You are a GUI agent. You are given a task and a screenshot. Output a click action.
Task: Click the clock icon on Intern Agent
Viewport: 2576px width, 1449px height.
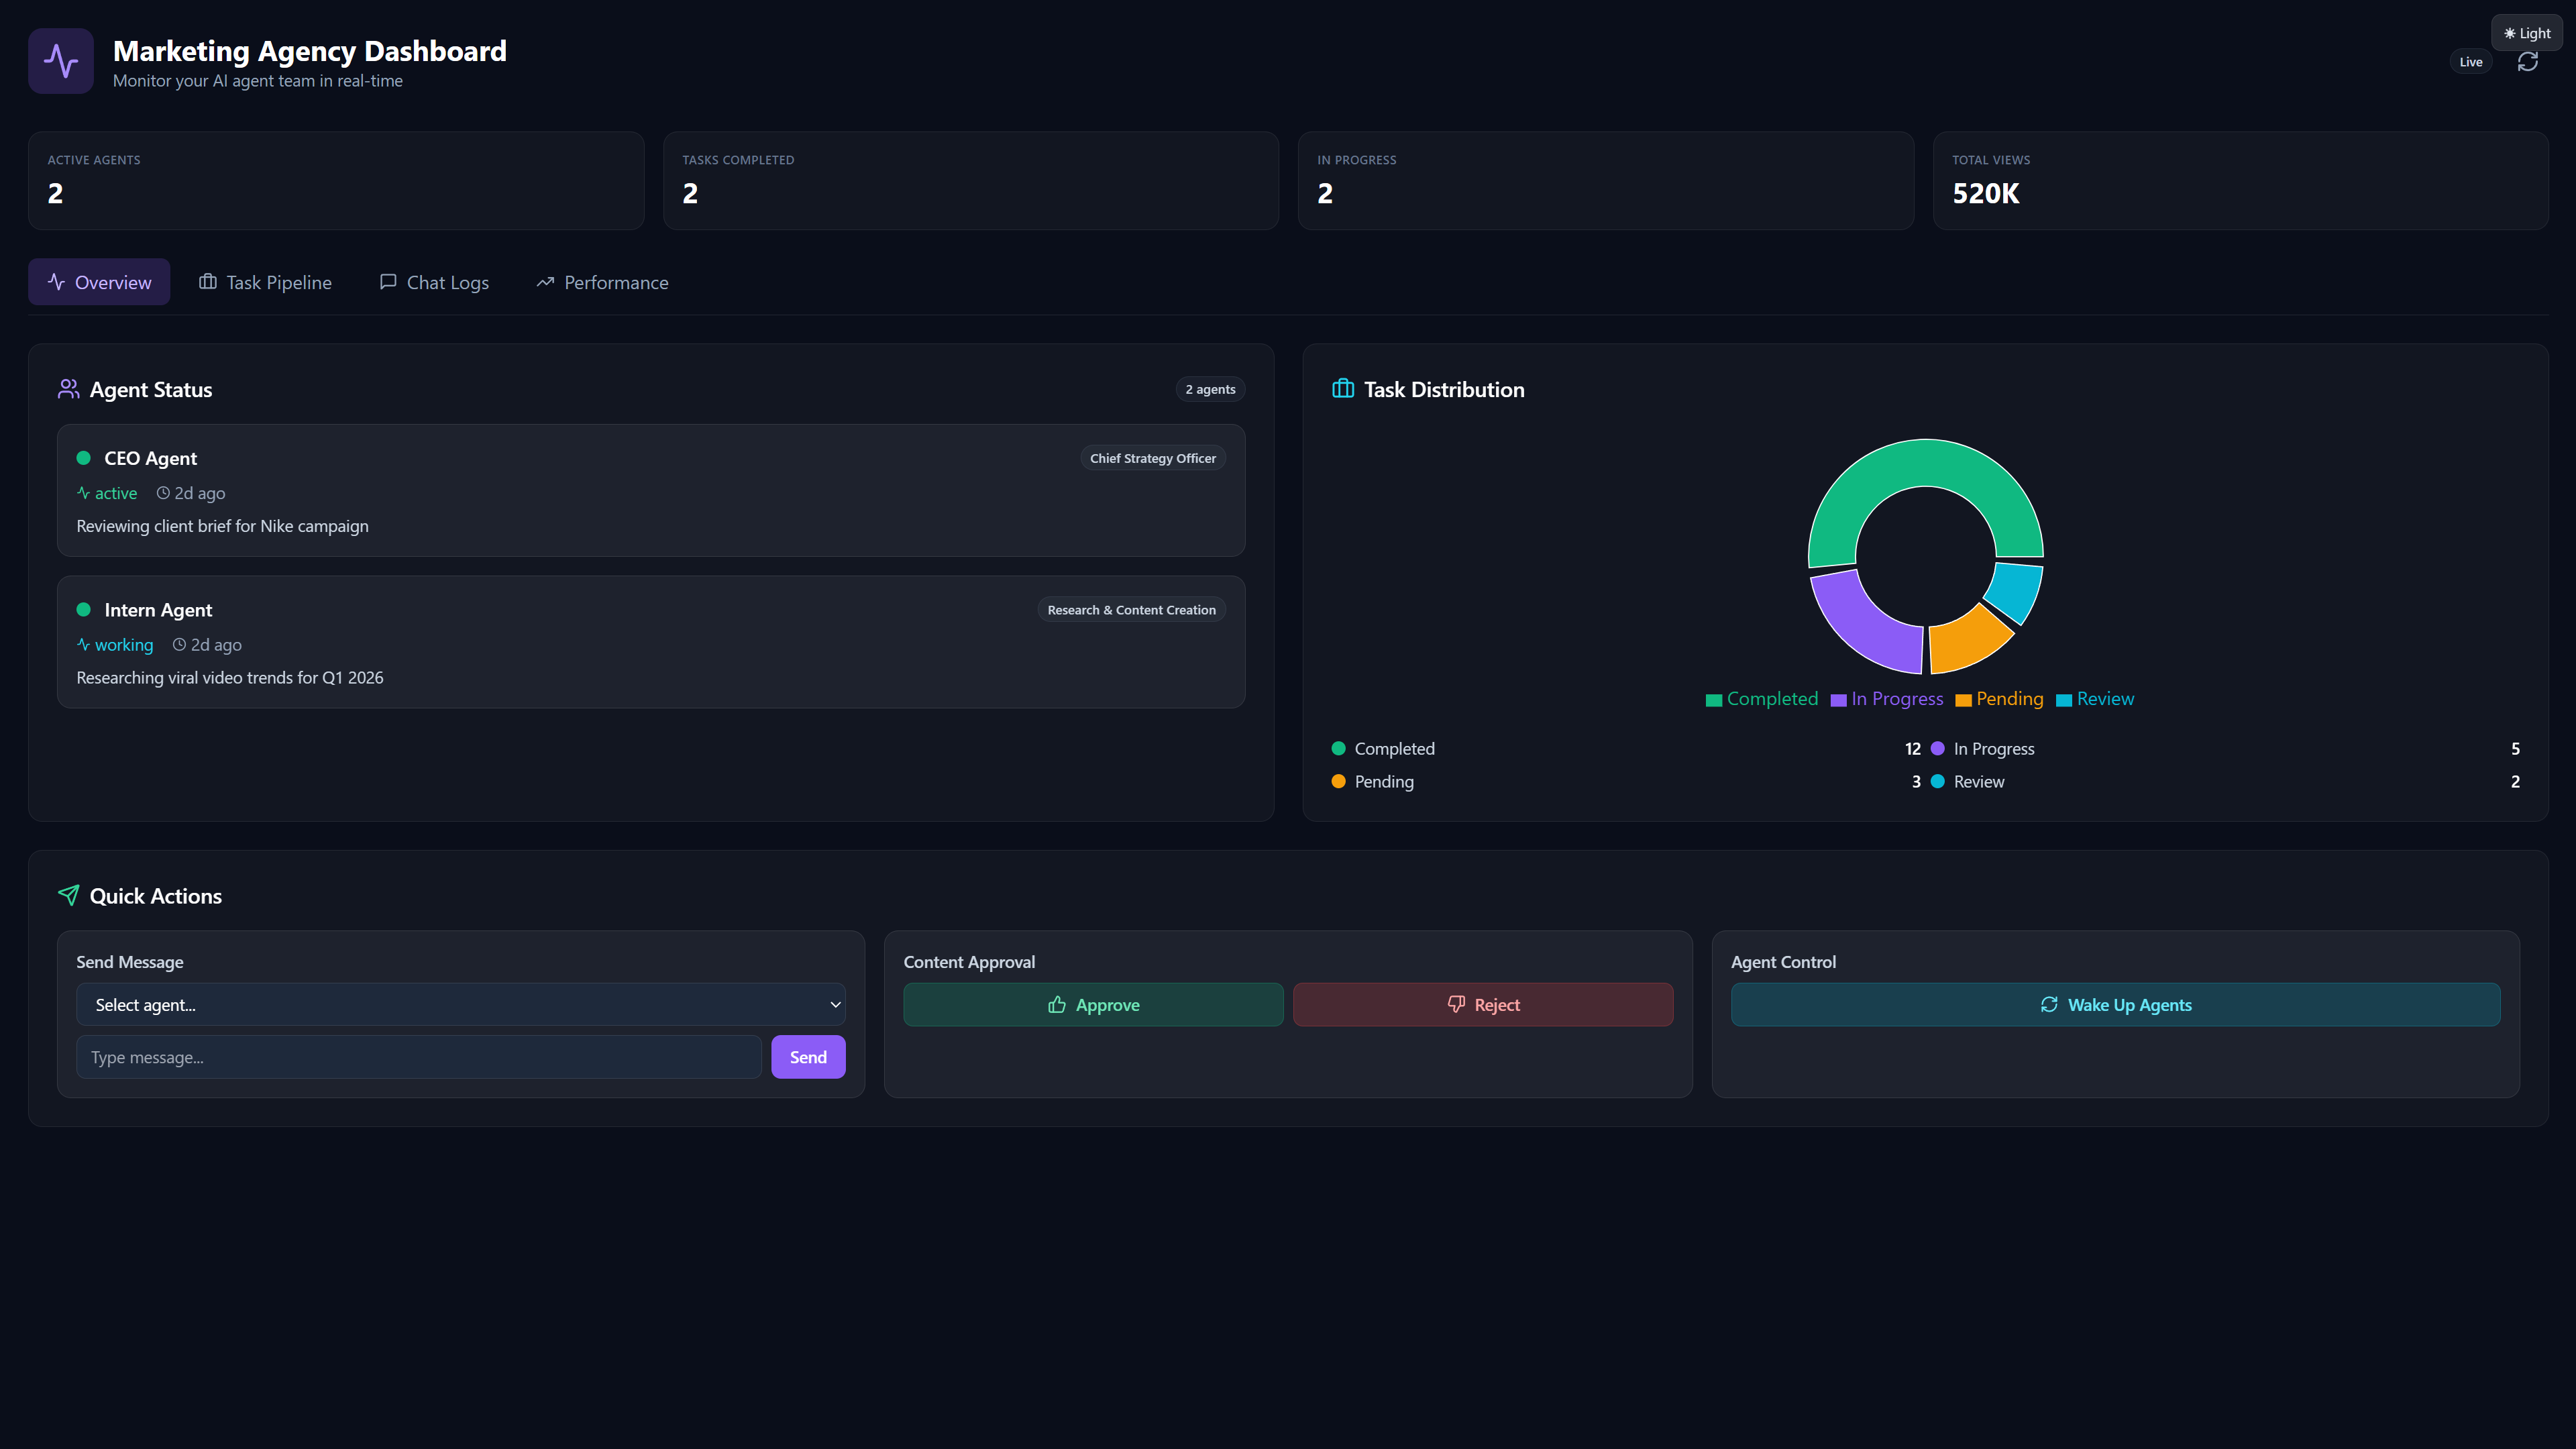[180, 645]
